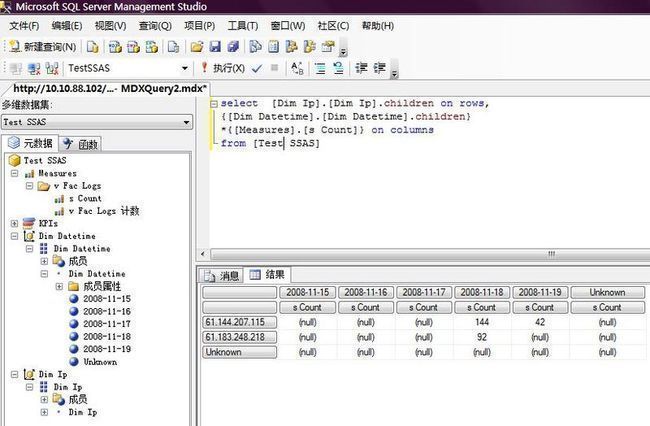Open the 工具(T) menu
Image resolution: width=650 pixels, height=426 pixels.
point(243,26)
